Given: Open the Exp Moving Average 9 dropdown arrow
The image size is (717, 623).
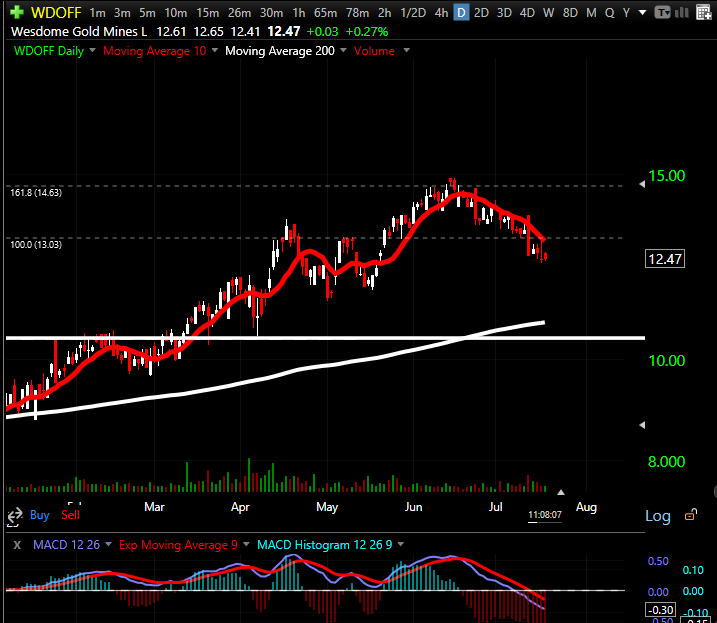Looking at the screenshot, I should (x=246, y=544).
